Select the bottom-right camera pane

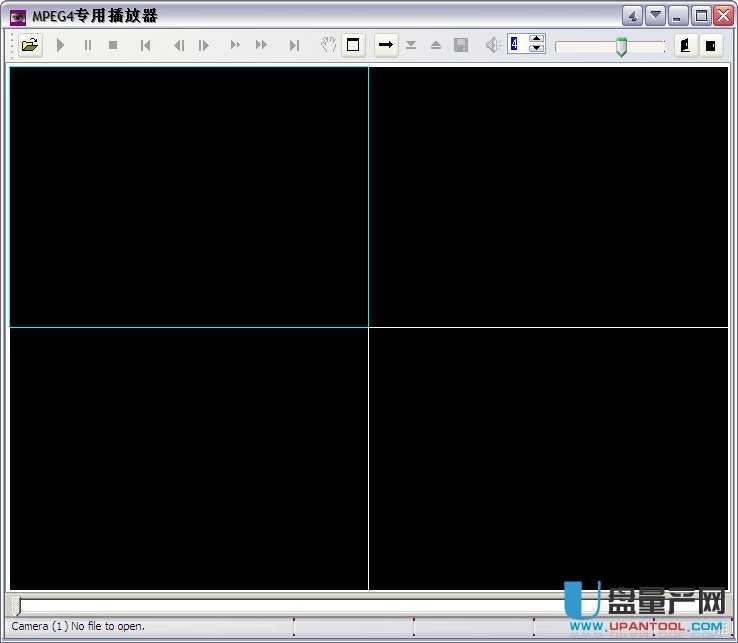(549, 459)
